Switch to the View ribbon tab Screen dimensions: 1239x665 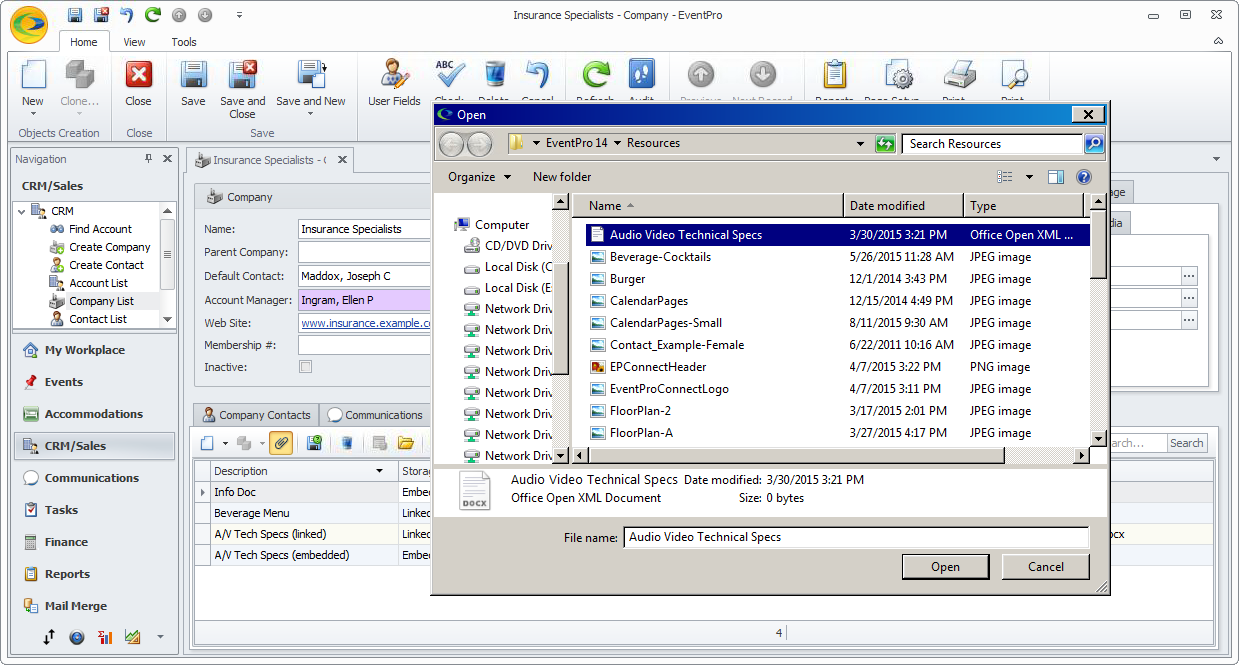click(134, 42)
